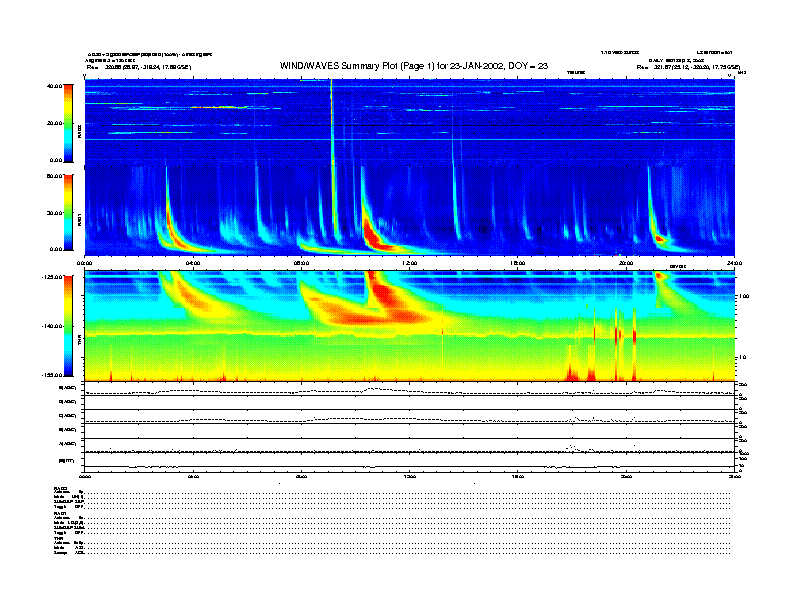Click 20:00 label under RAD1 spectrogram
Image resolution: width=792 pixels, height=612 pixels.
626,263
